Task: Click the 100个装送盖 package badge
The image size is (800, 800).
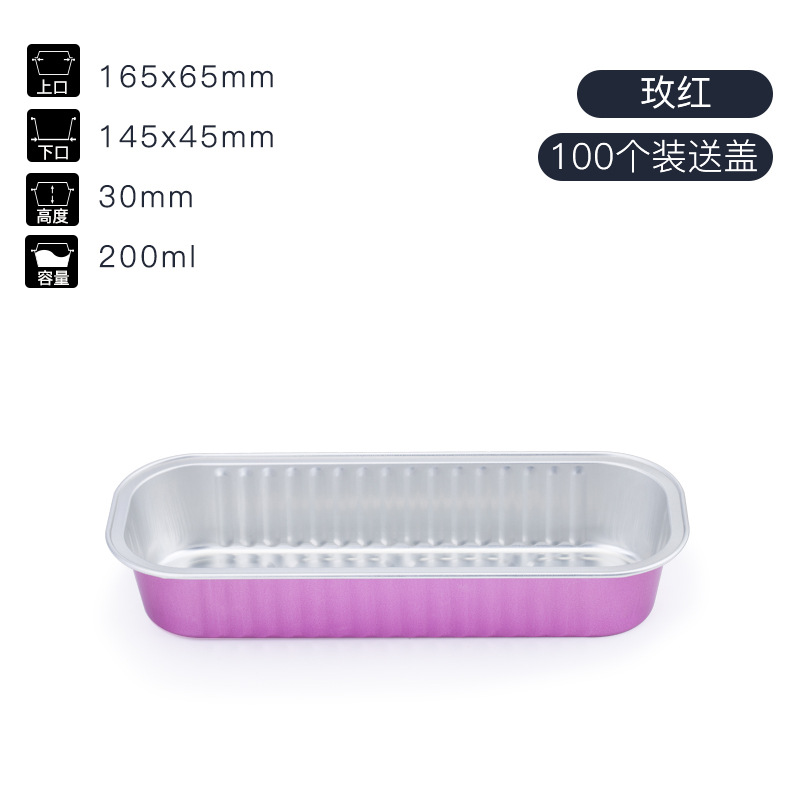Action: coord(656,157)
